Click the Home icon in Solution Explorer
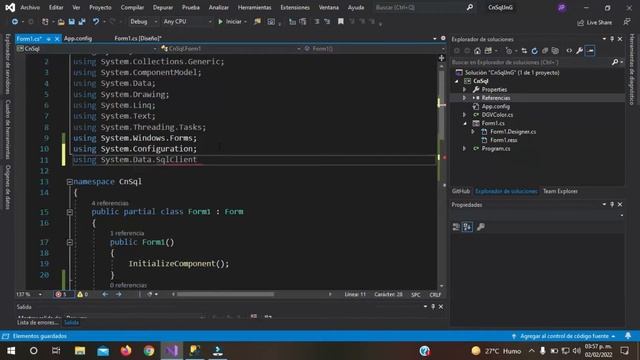Image resolution: width=640 pixels, height=360 pixels. (x=477, y=51)
